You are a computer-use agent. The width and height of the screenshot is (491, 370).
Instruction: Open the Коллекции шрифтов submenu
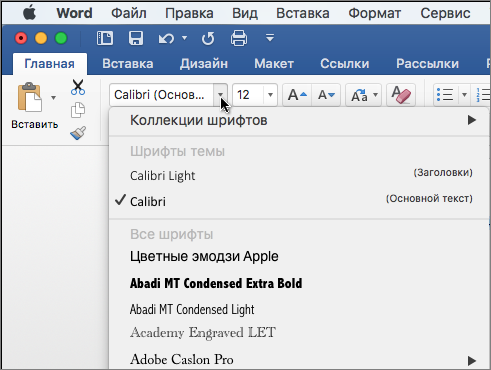click(x=299, y=120)
